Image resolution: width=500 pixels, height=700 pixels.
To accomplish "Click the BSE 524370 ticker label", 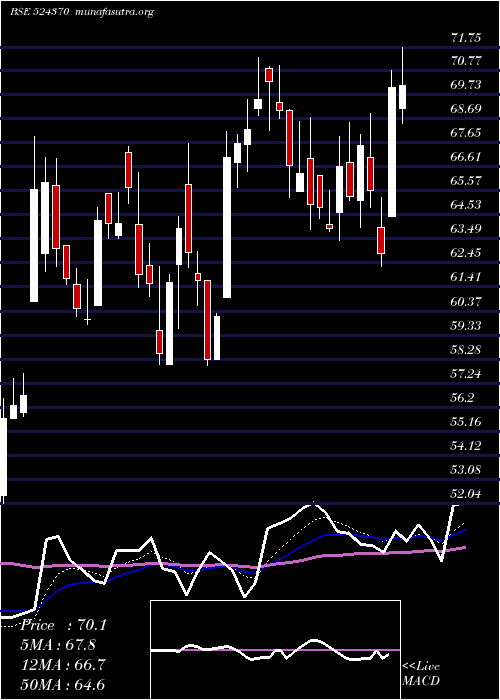I will click(x=39, y=12).
